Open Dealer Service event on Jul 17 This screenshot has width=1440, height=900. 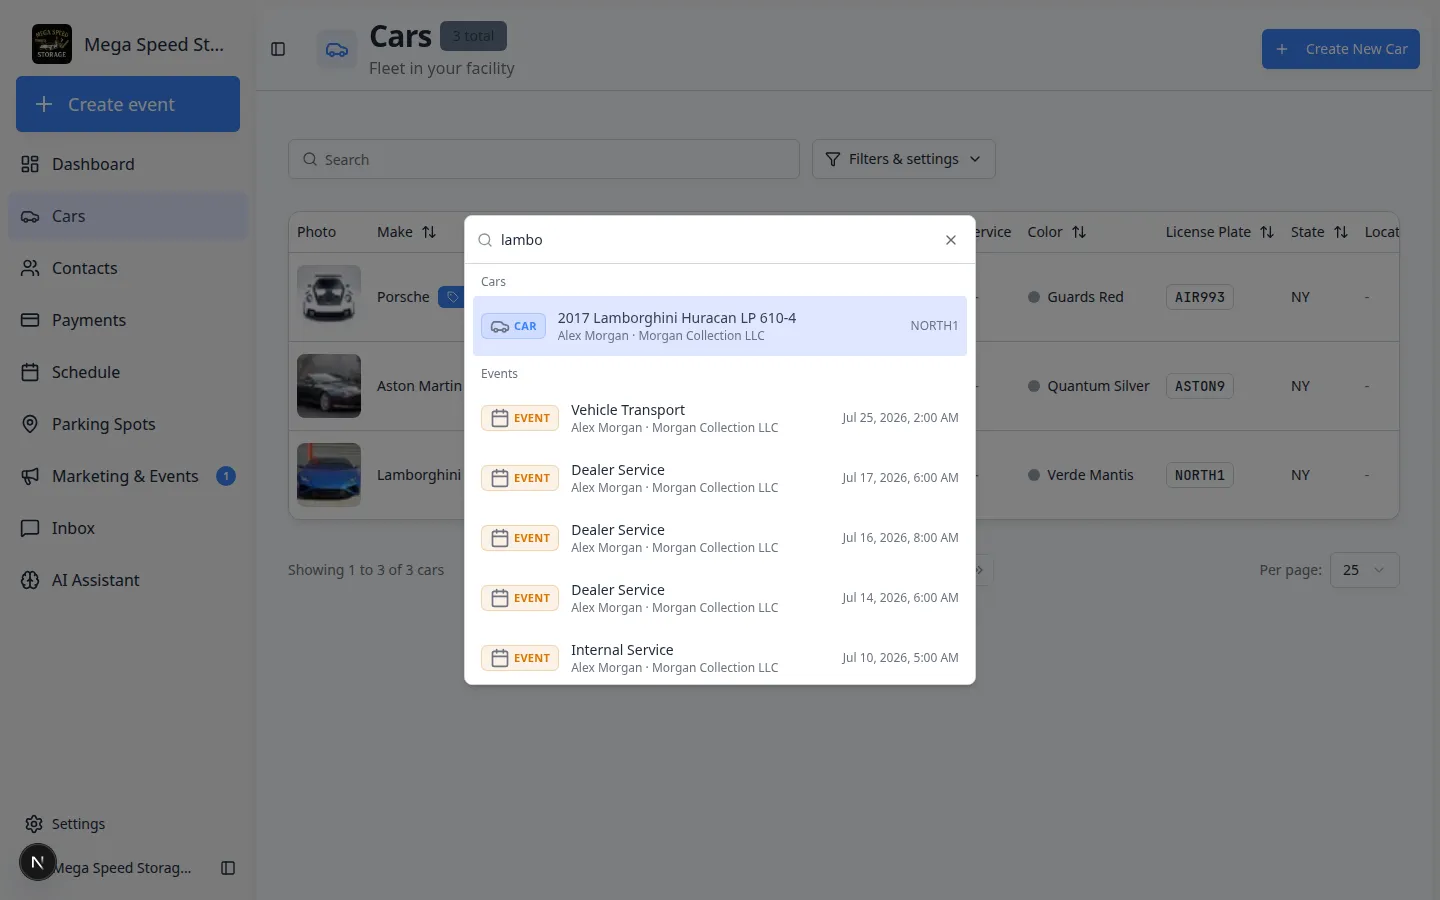[x=720, y=478]
